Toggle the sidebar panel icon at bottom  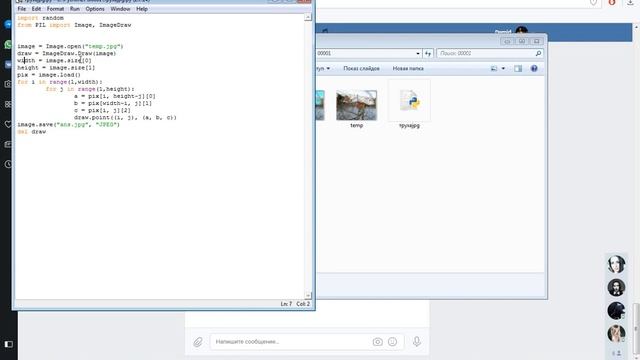coord(9,344)
